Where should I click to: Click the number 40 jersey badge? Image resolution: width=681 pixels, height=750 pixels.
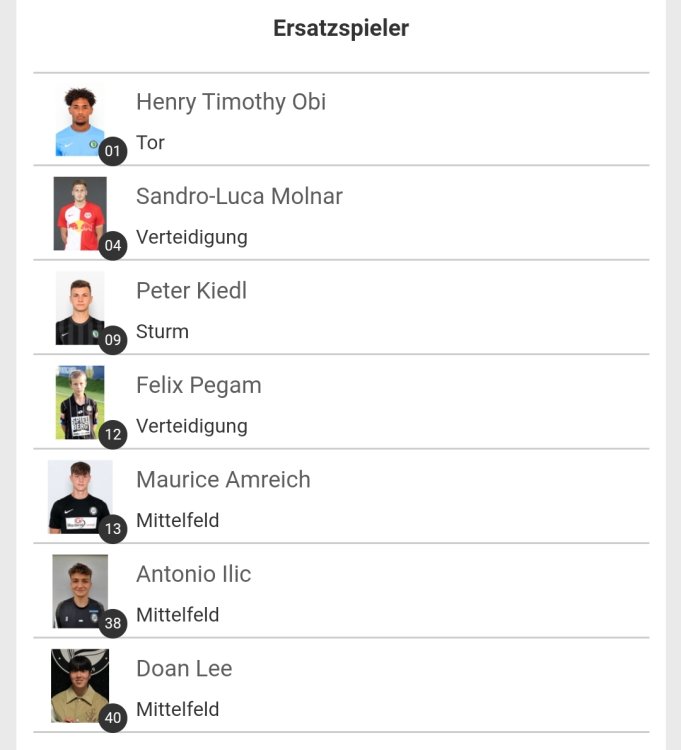click(x=113, y=717)
